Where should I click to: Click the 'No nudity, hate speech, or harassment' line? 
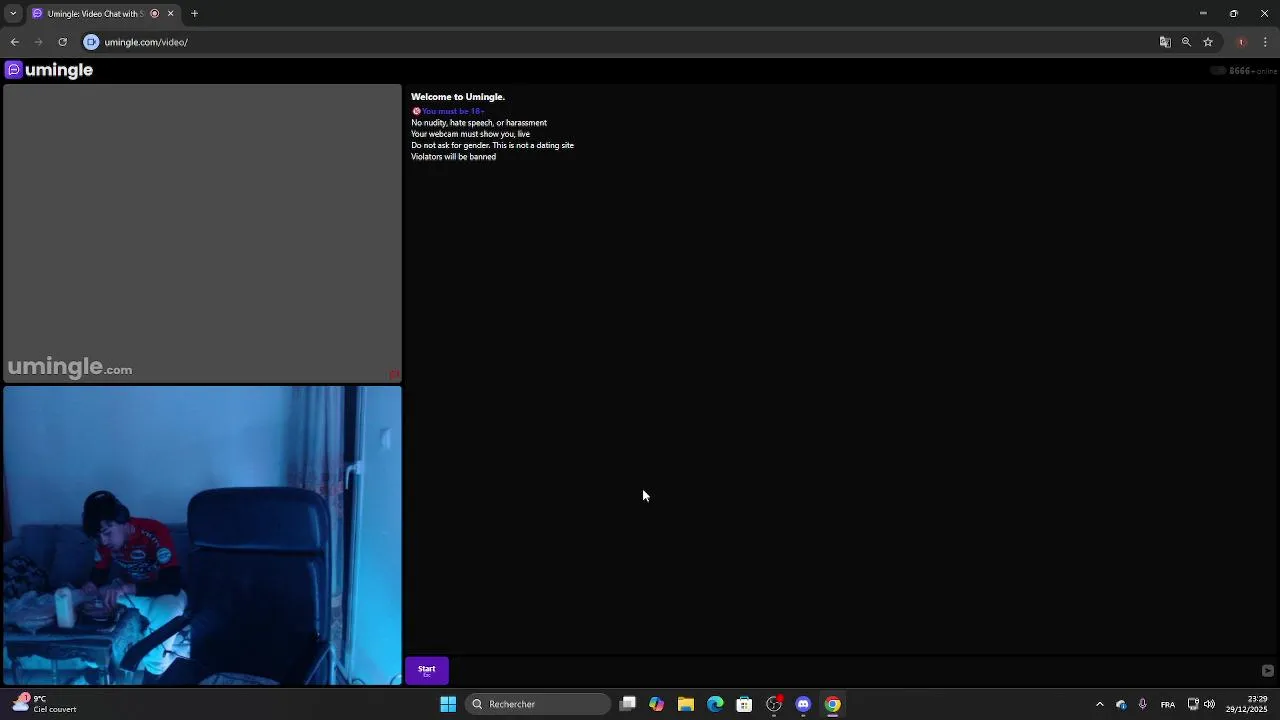pyautogui.click(x=479, y=123)
